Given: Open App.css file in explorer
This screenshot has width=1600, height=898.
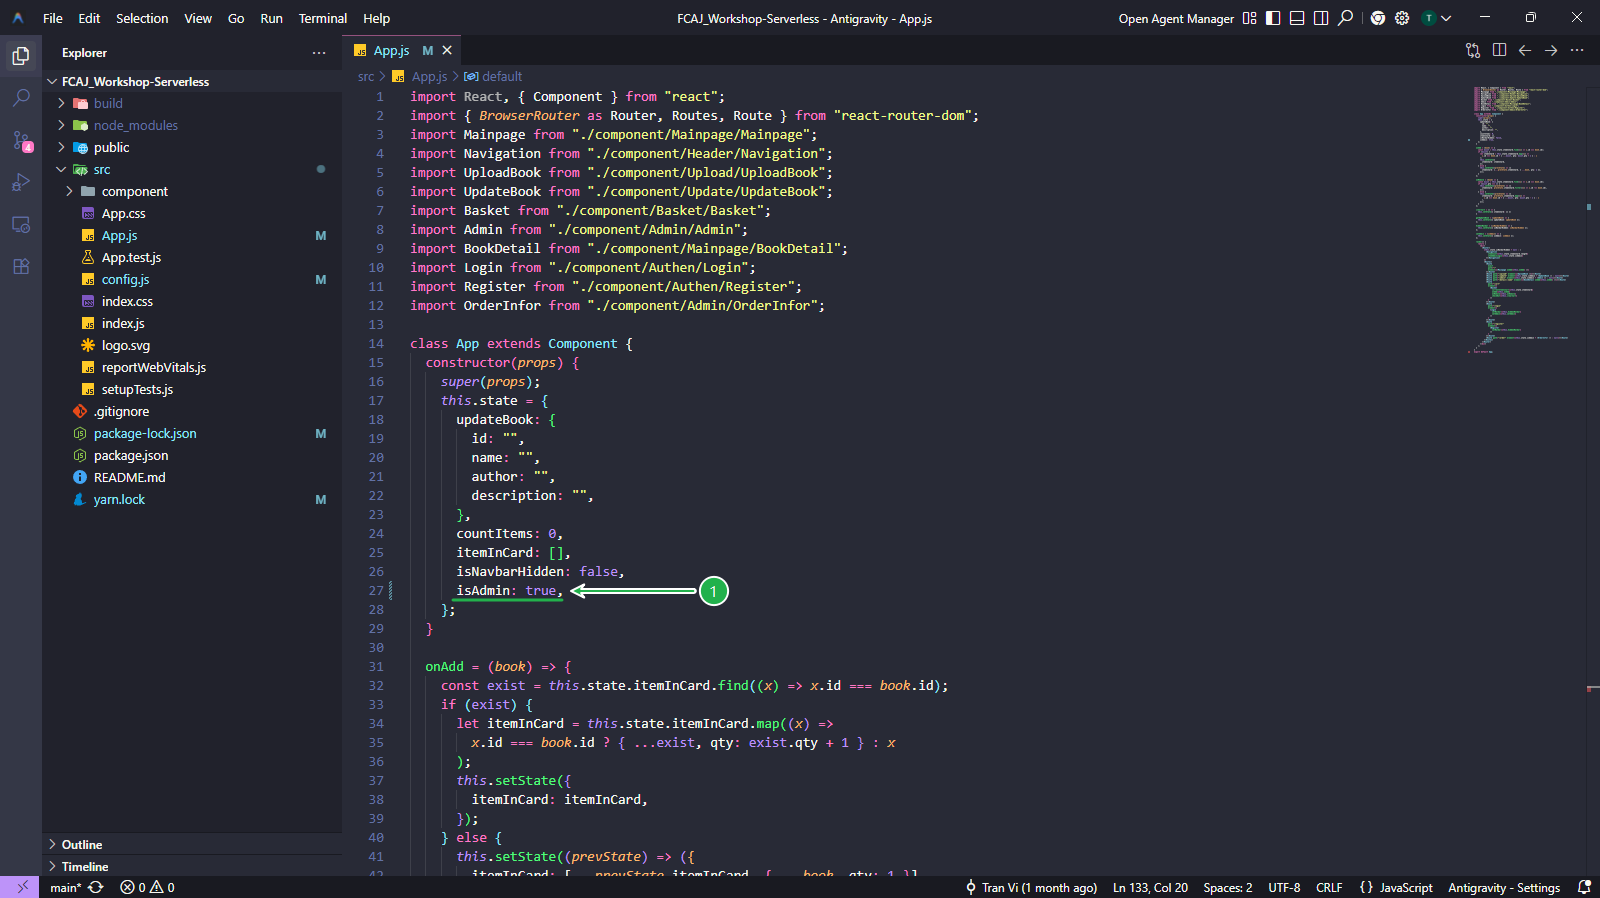Looking at the screenshot, I should [123, 213].
